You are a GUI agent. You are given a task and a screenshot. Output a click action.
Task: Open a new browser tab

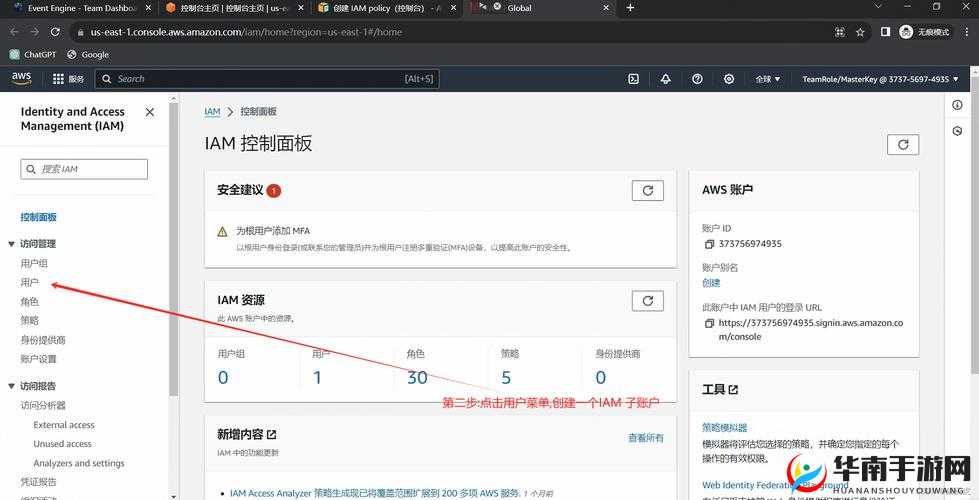tap(630, 8)
